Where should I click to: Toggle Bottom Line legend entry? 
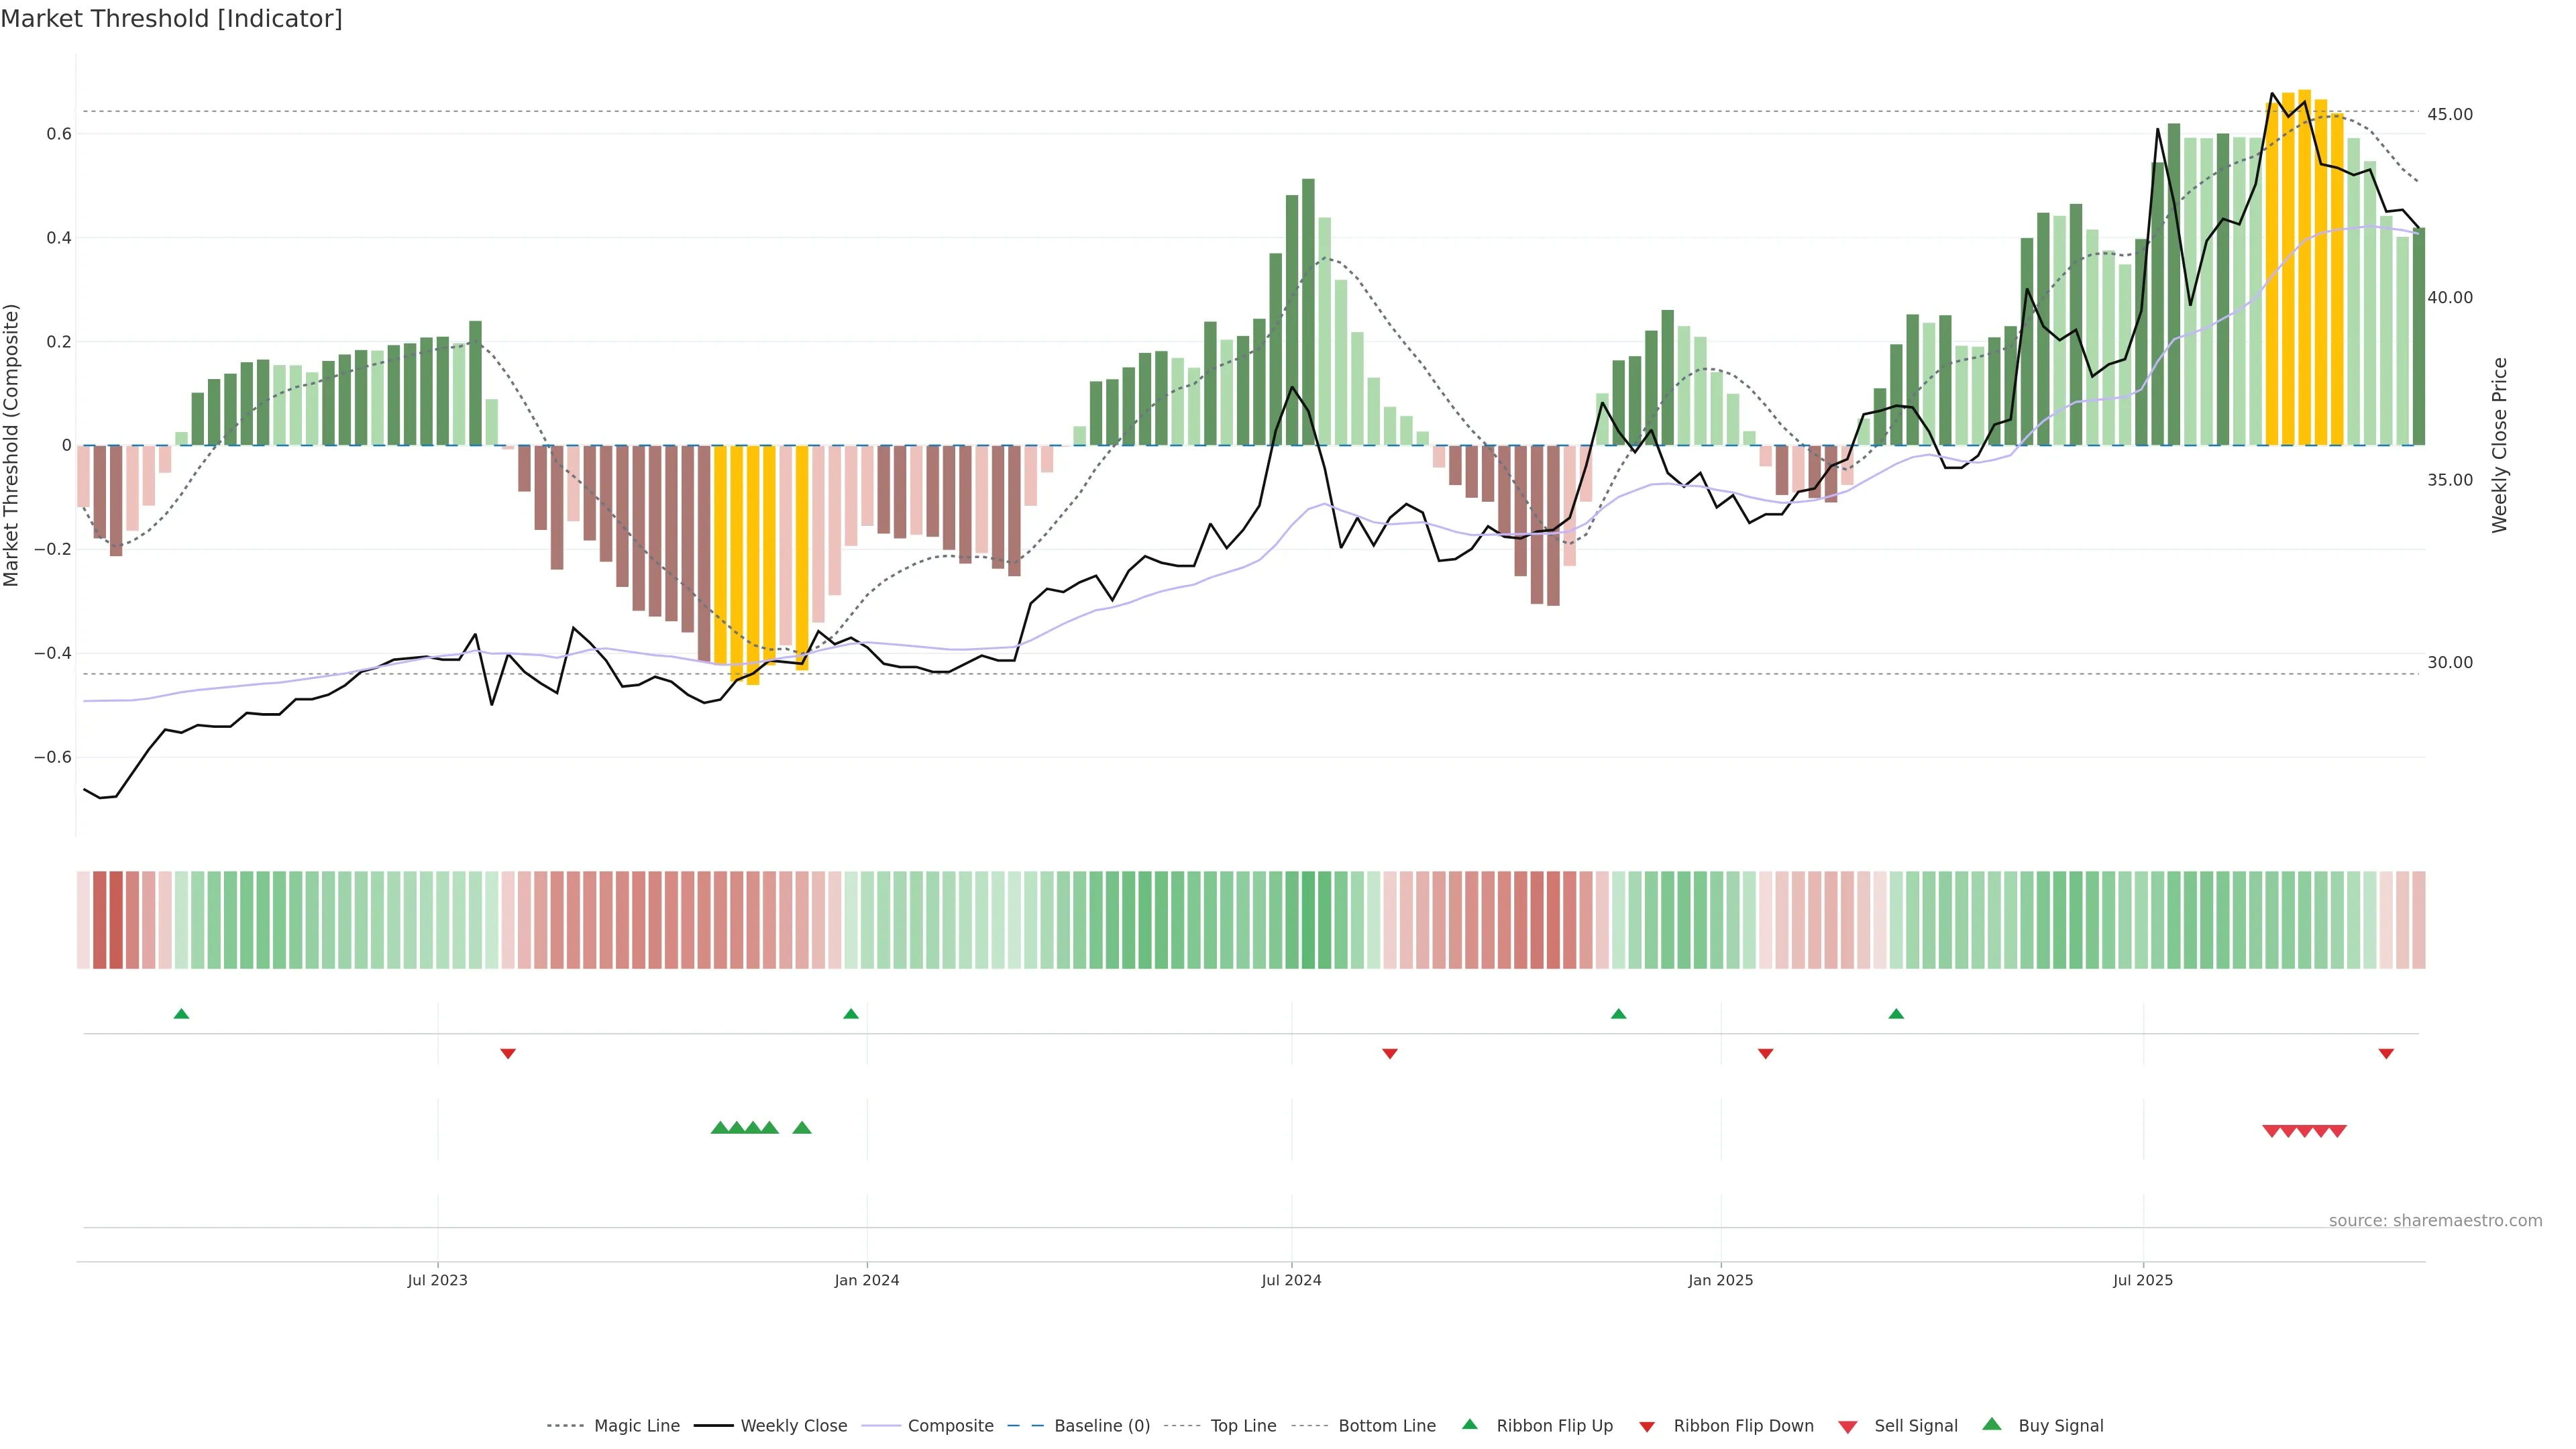[1386, 1426]
